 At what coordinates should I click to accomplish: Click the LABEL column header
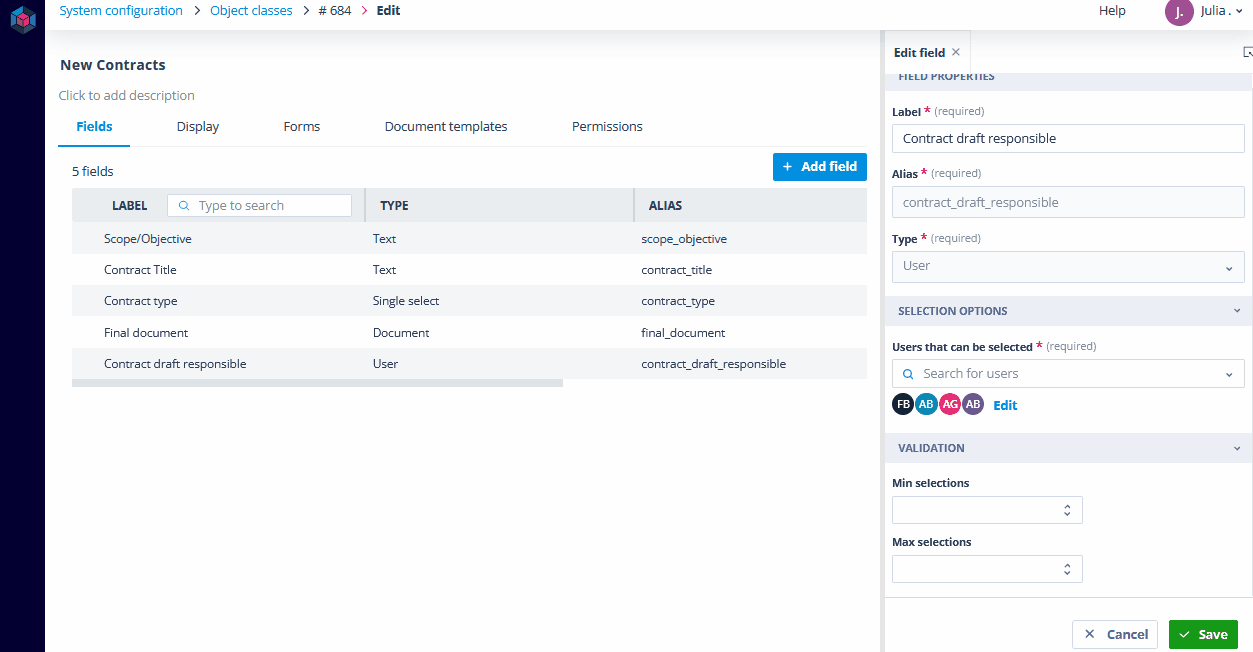pyautogui.click(x=129, y=206)
